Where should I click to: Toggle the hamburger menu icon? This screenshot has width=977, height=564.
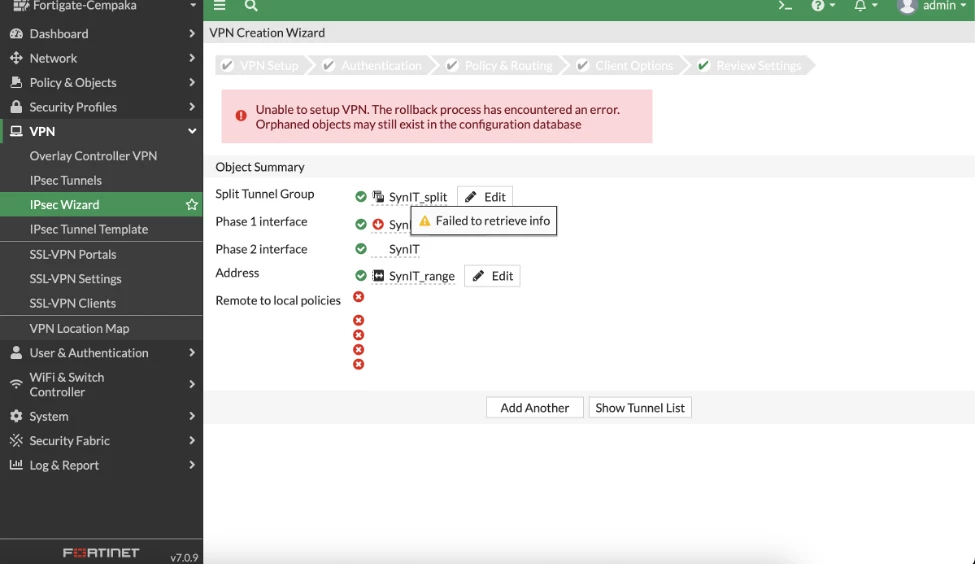tap(219, 6)
